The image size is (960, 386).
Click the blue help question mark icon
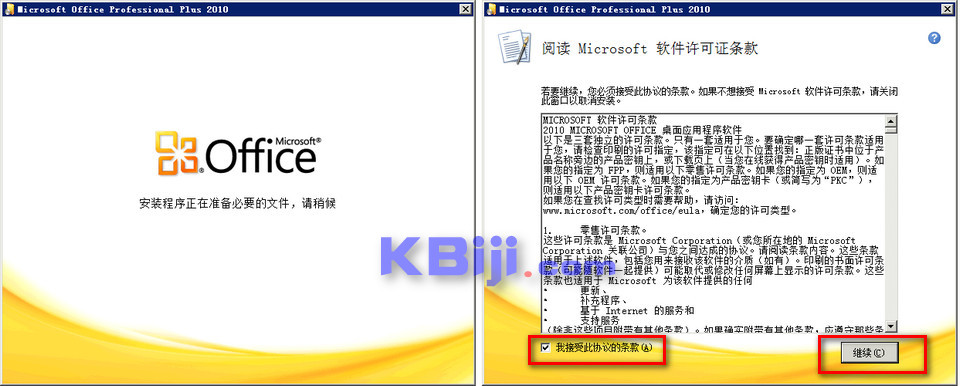[934, 38]
